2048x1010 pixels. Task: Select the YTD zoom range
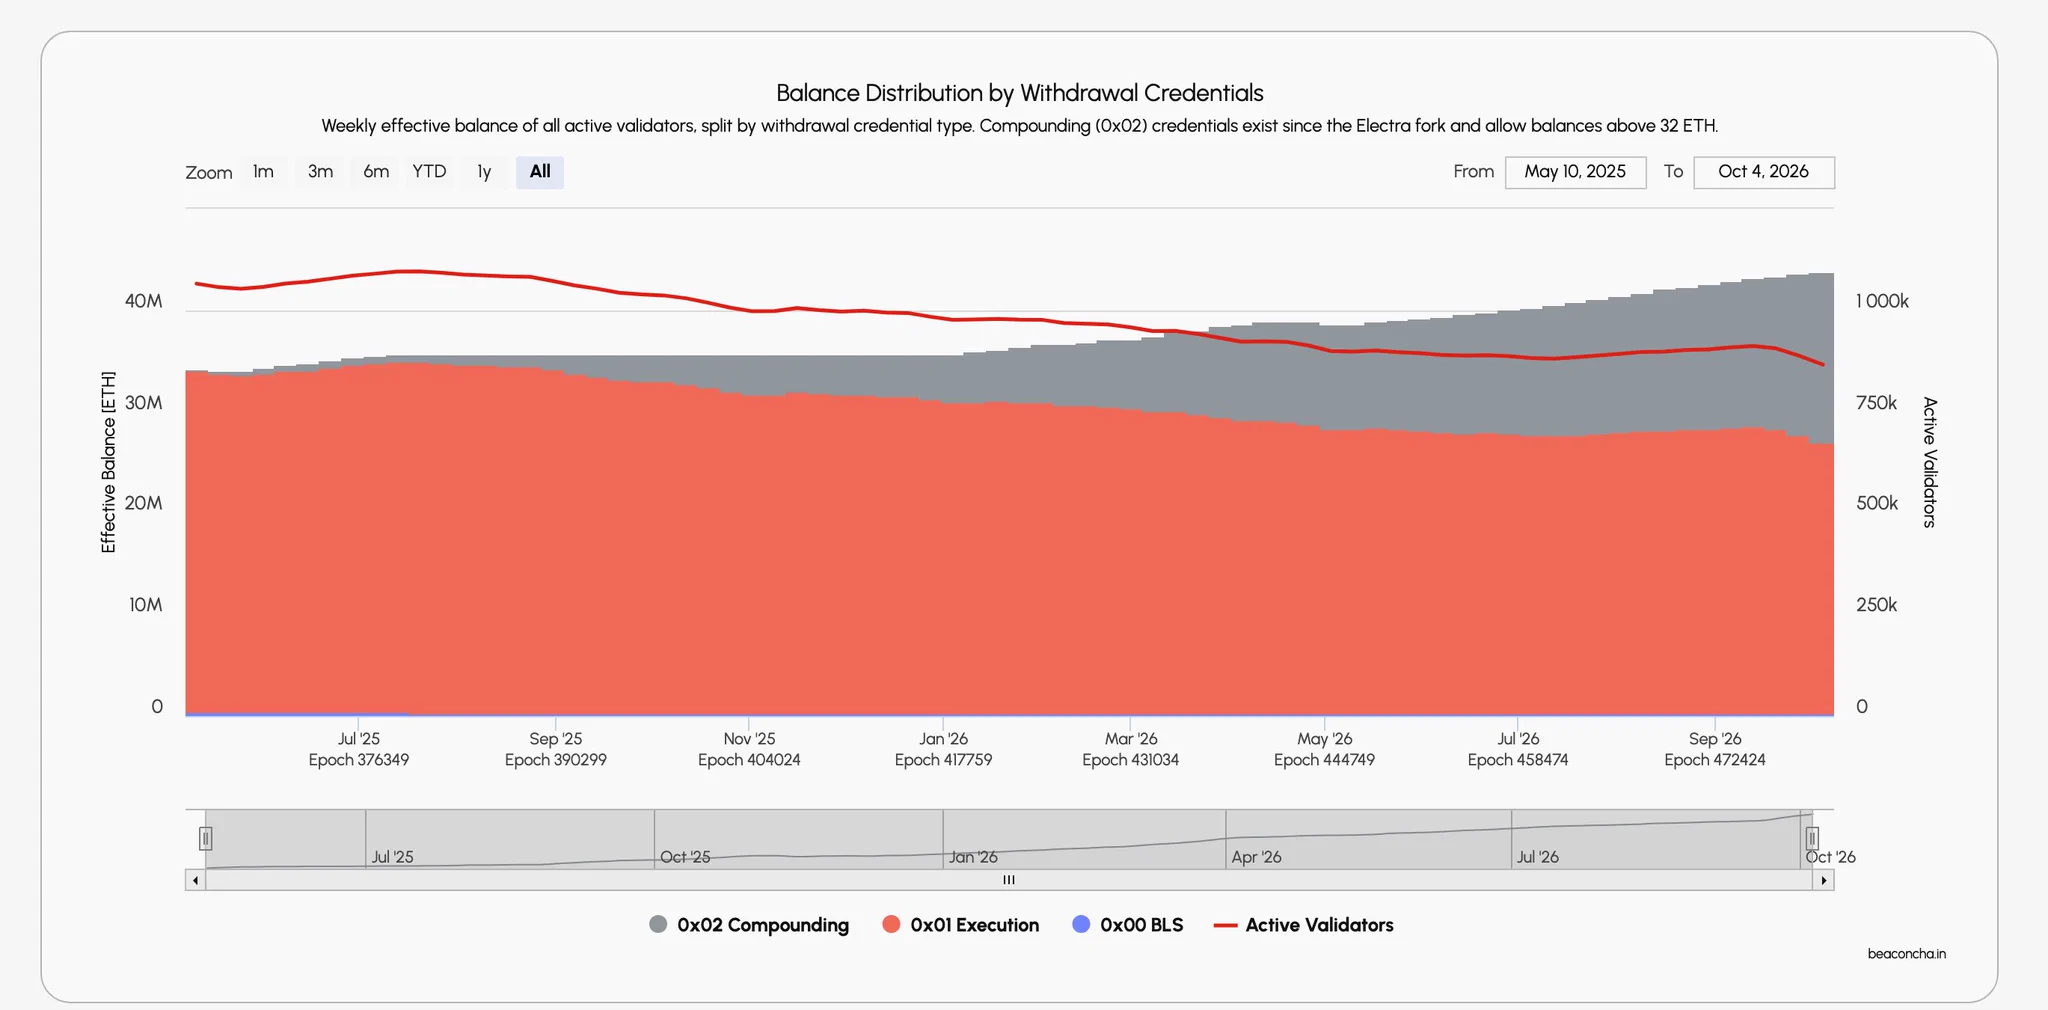(x=430, y=172)
